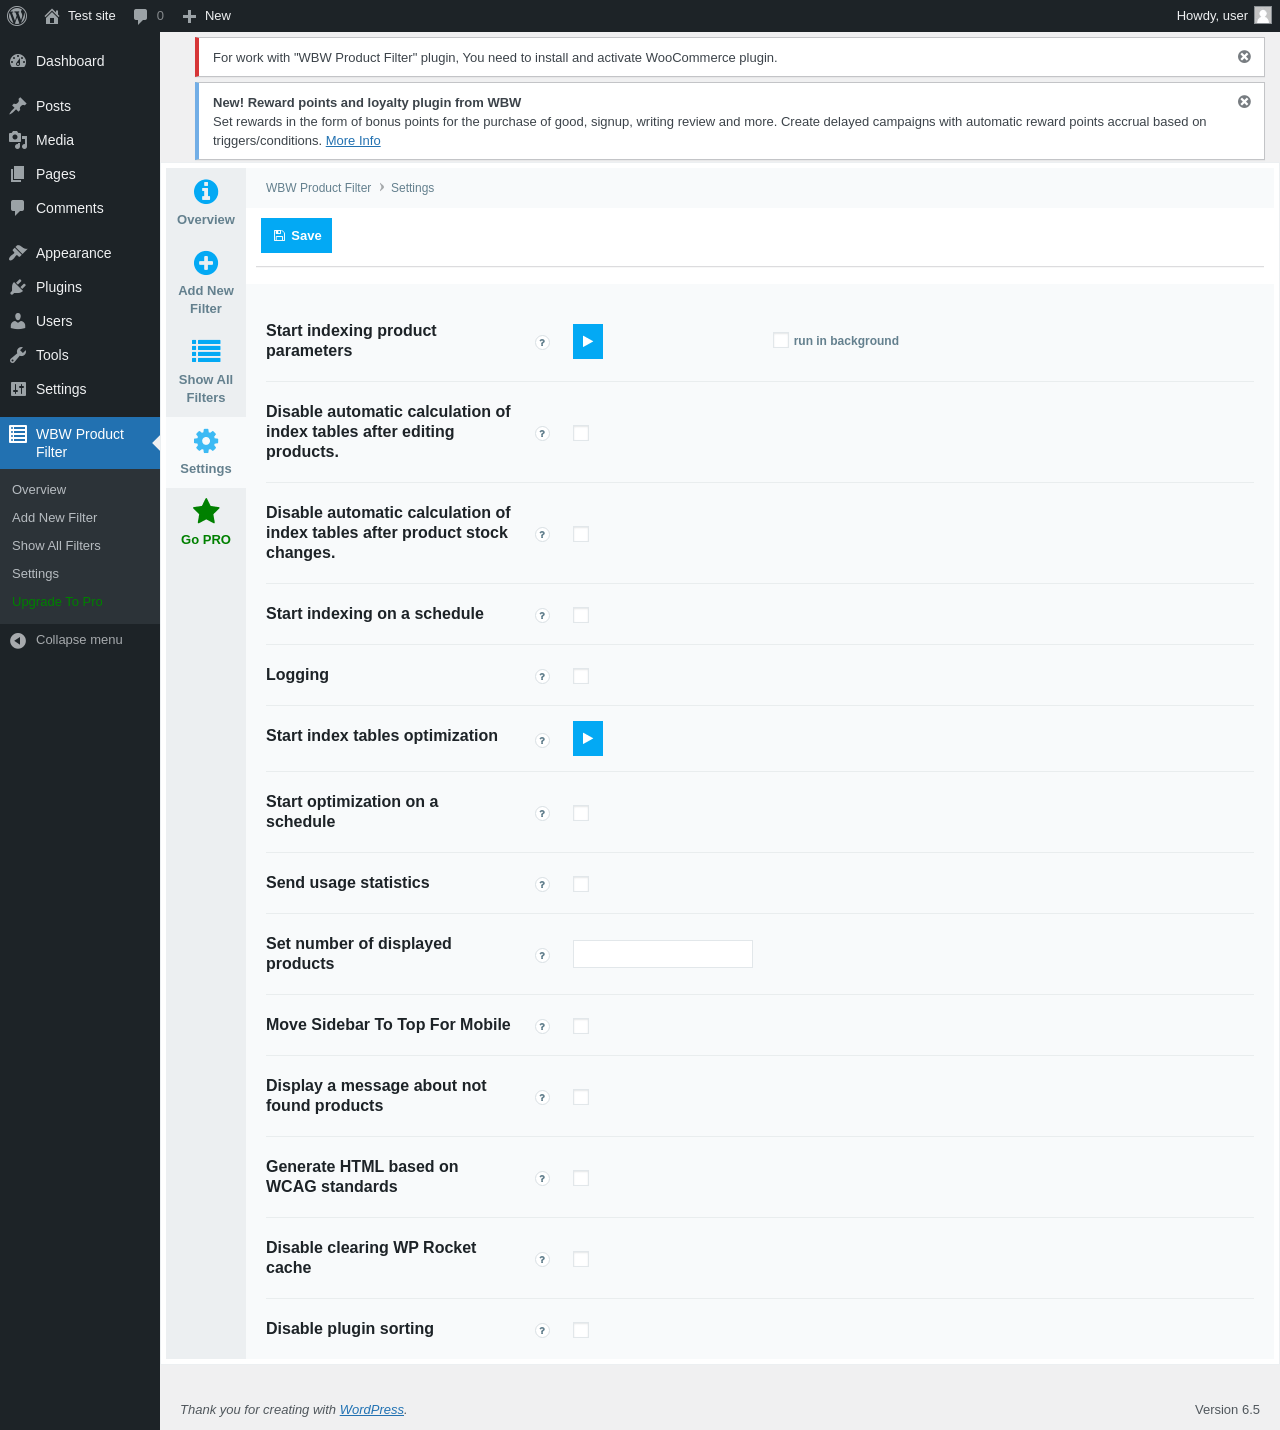Open Posts in the admin menu

click(x=80, y=106)
